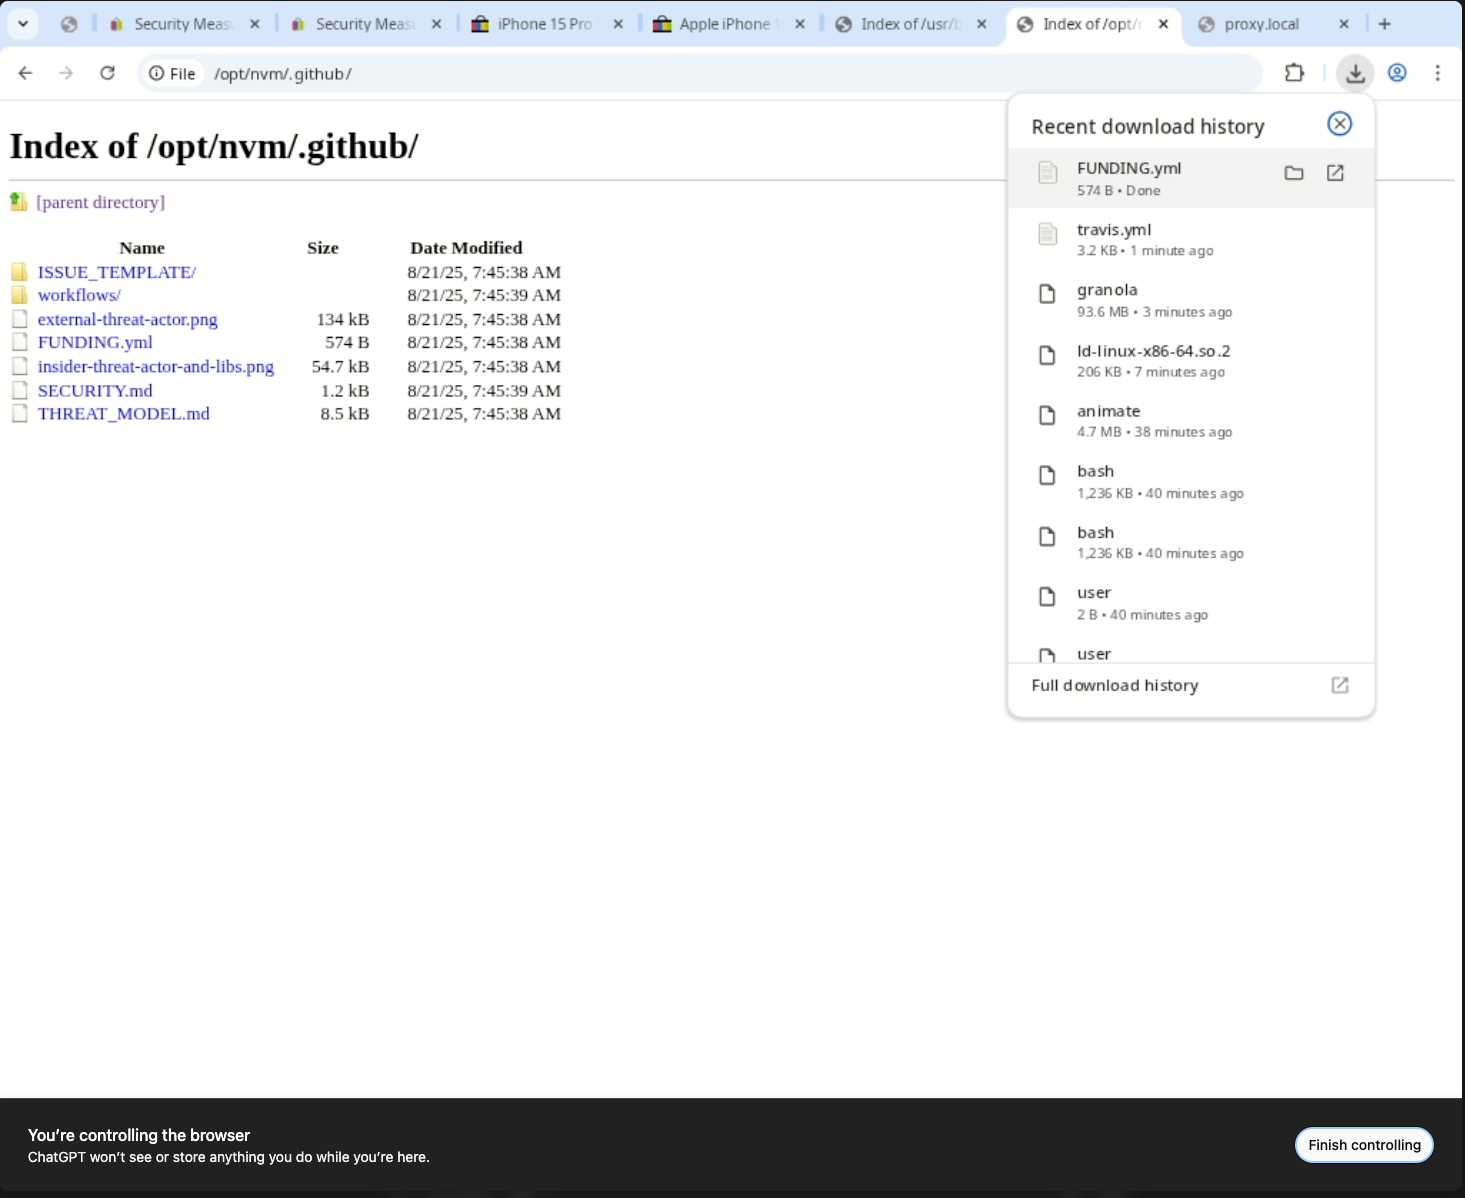Dismiss download history with circled X

(1339, 123)
